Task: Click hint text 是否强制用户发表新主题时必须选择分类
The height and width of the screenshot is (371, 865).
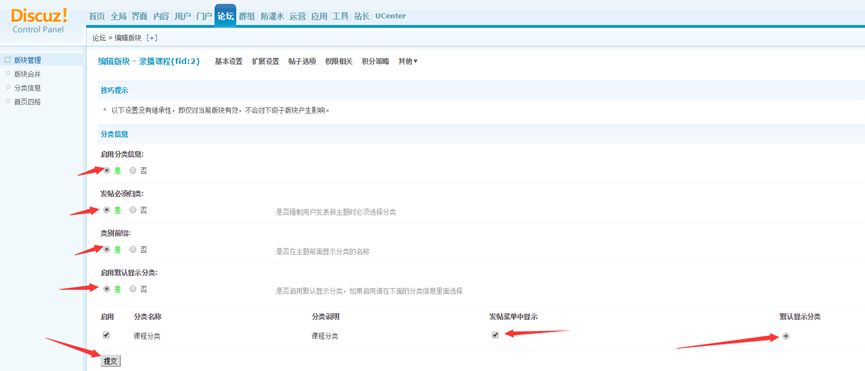Action: click(x=335, y=212)
